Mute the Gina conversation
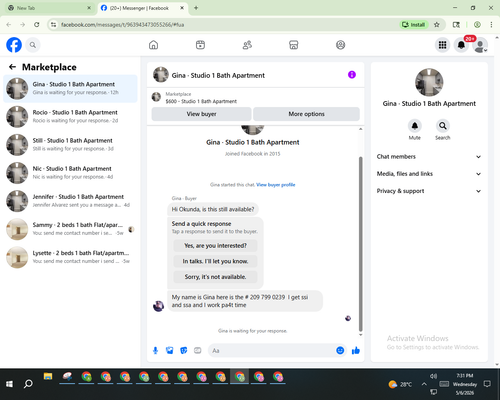This screenshot has height=400, width=500. [415, 126]
